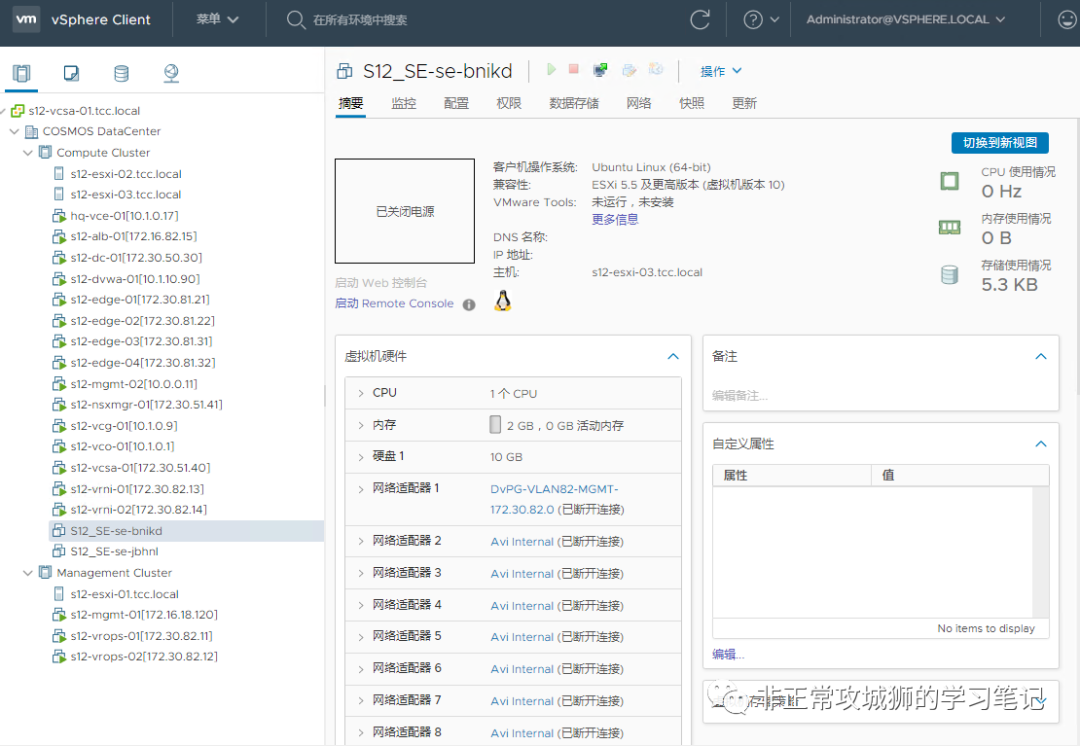Click the Linux penguin icon
The height and width of the screenshot is (746, 1080).
503,301
